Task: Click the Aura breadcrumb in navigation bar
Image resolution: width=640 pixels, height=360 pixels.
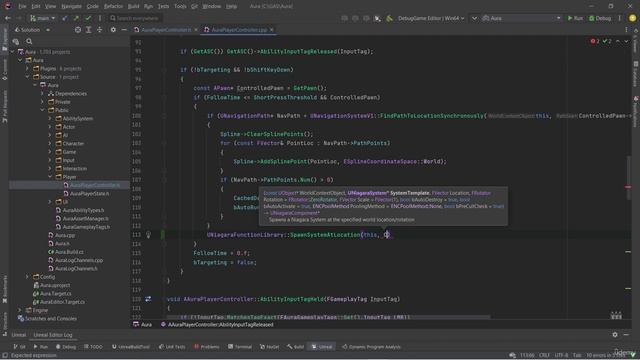Action: point(142,325)
